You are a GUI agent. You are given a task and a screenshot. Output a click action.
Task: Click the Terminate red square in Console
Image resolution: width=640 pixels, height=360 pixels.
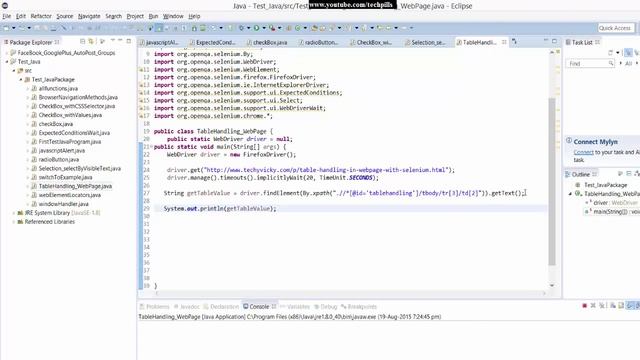click(x=584, y=306)
